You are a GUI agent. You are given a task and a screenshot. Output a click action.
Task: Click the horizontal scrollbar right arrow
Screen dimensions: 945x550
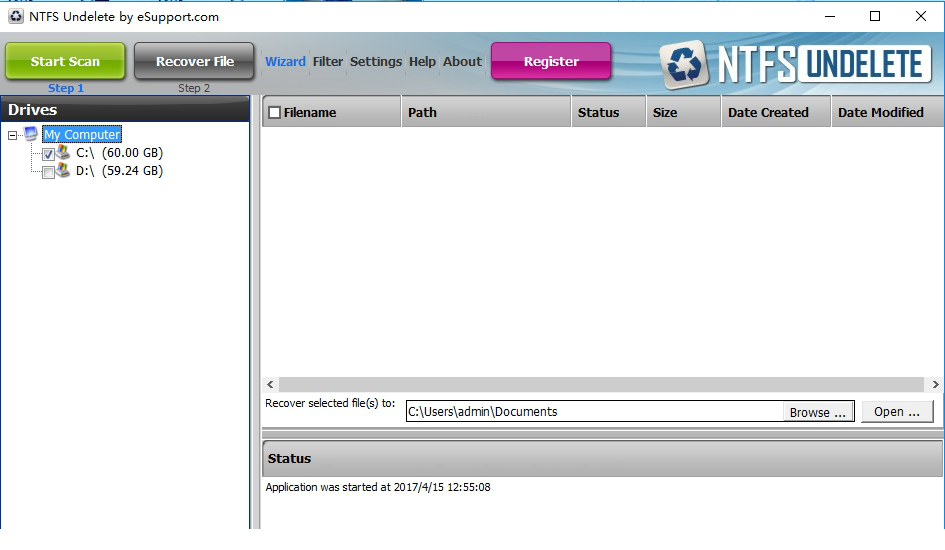coord(935,384)
